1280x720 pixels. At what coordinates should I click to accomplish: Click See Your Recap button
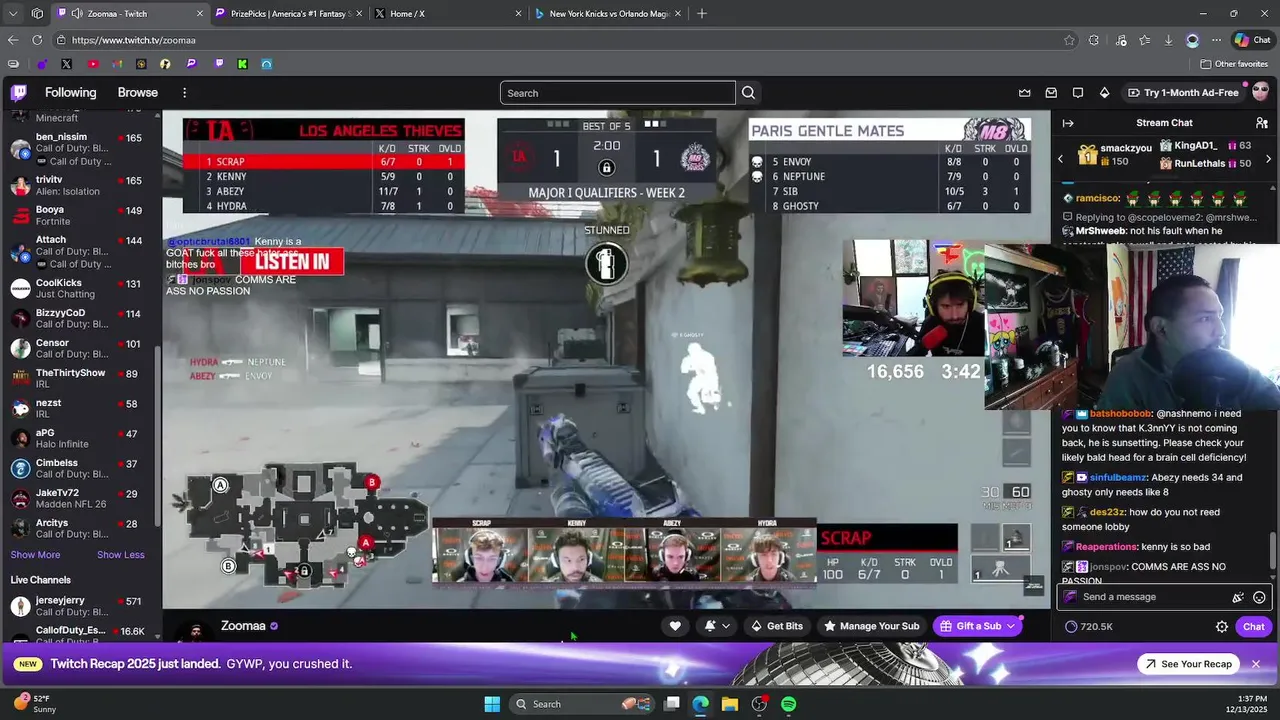1188,664
